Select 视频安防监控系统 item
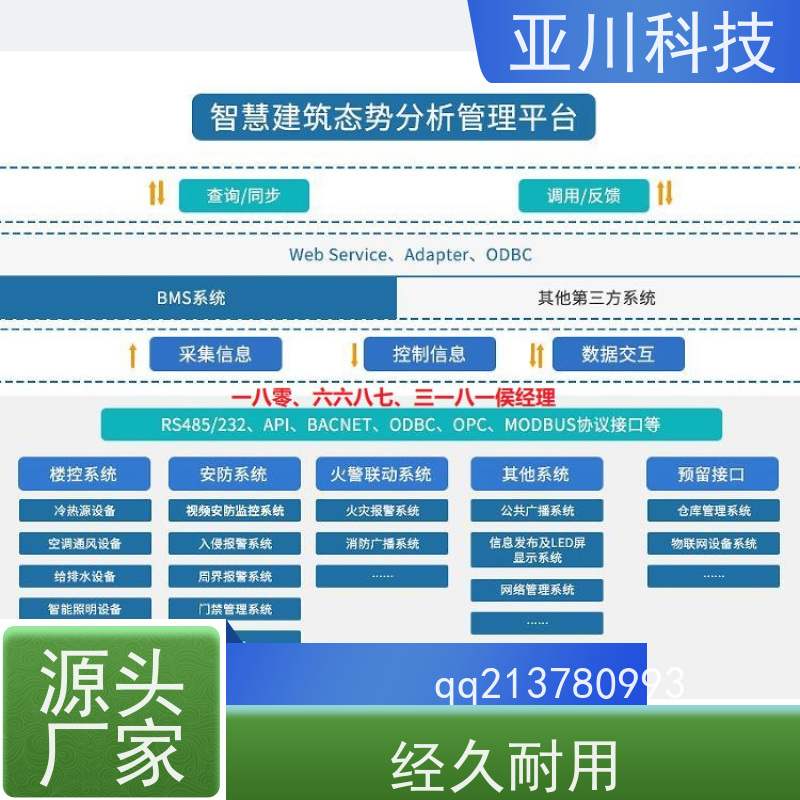 click(x=235, y=510)
